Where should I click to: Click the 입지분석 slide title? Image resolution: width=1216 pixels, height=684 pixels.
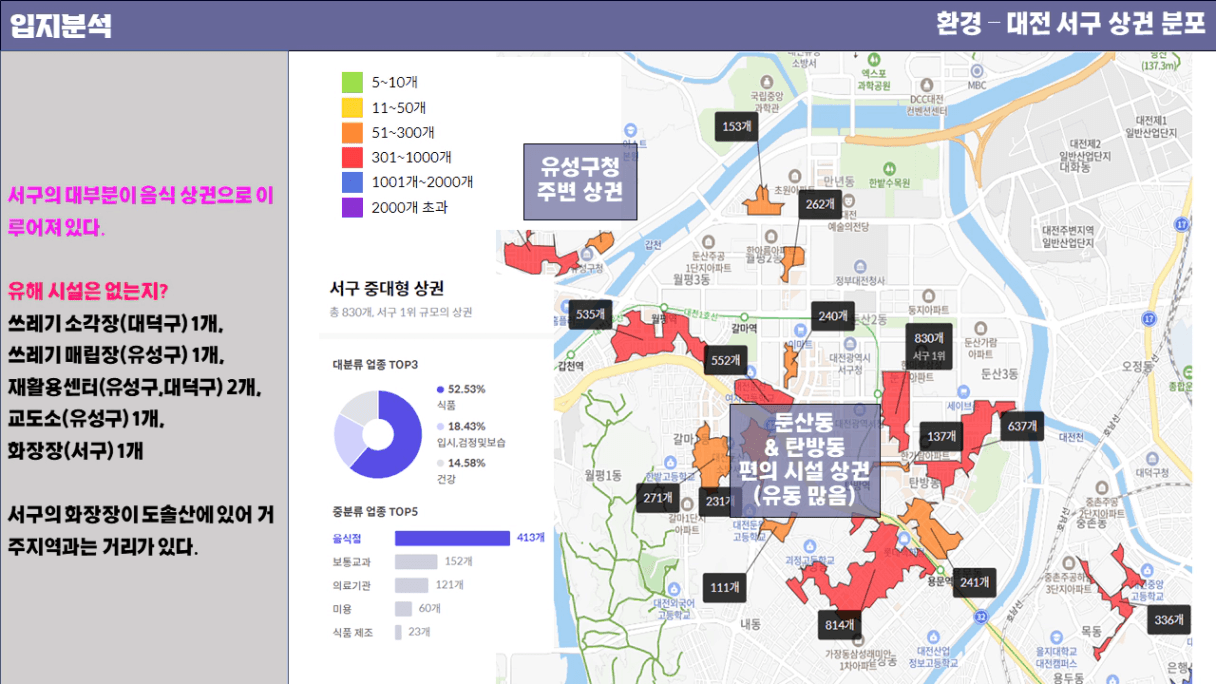pos(61,26)
